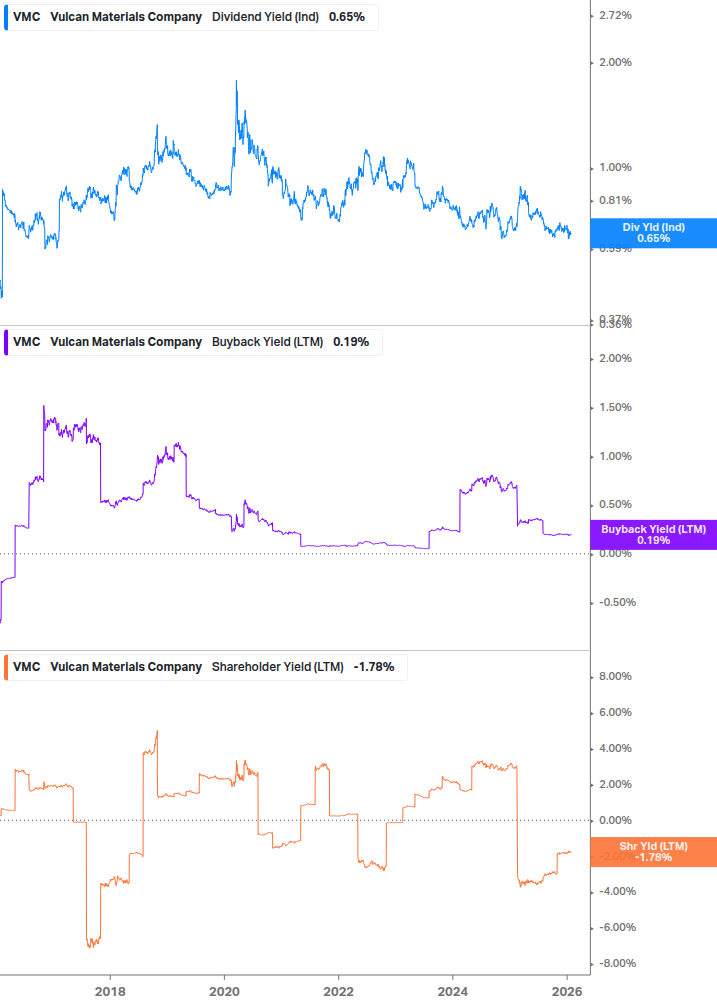Click the -6.00% tick on the shareholder yield axis
The height and width of the screenshot is (1005, 717).
point(617,927)
